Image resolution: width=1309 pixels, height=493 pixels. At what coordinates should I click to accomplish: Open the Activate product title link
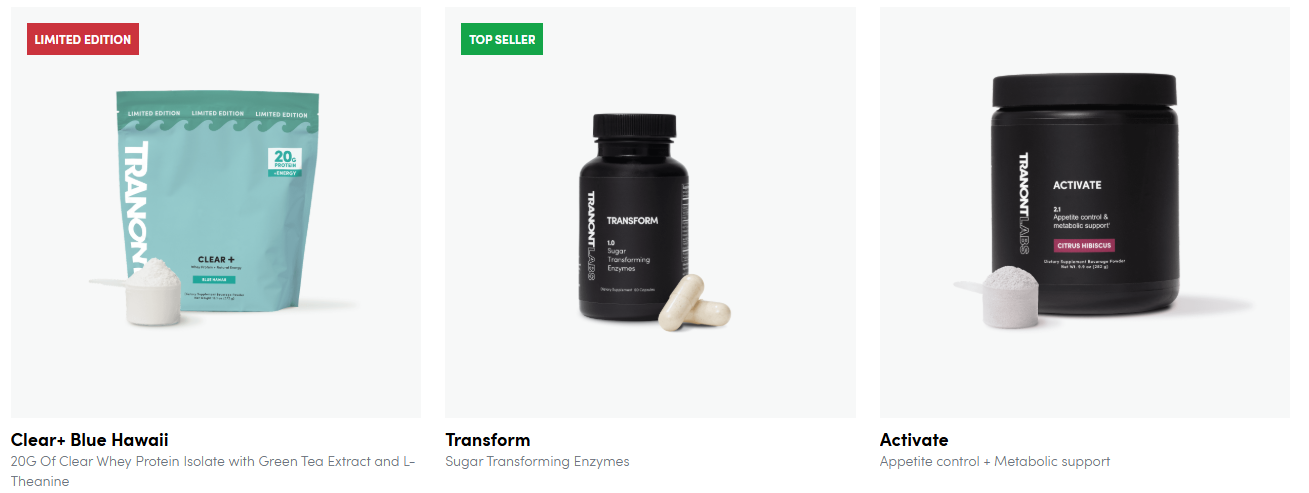914,440
